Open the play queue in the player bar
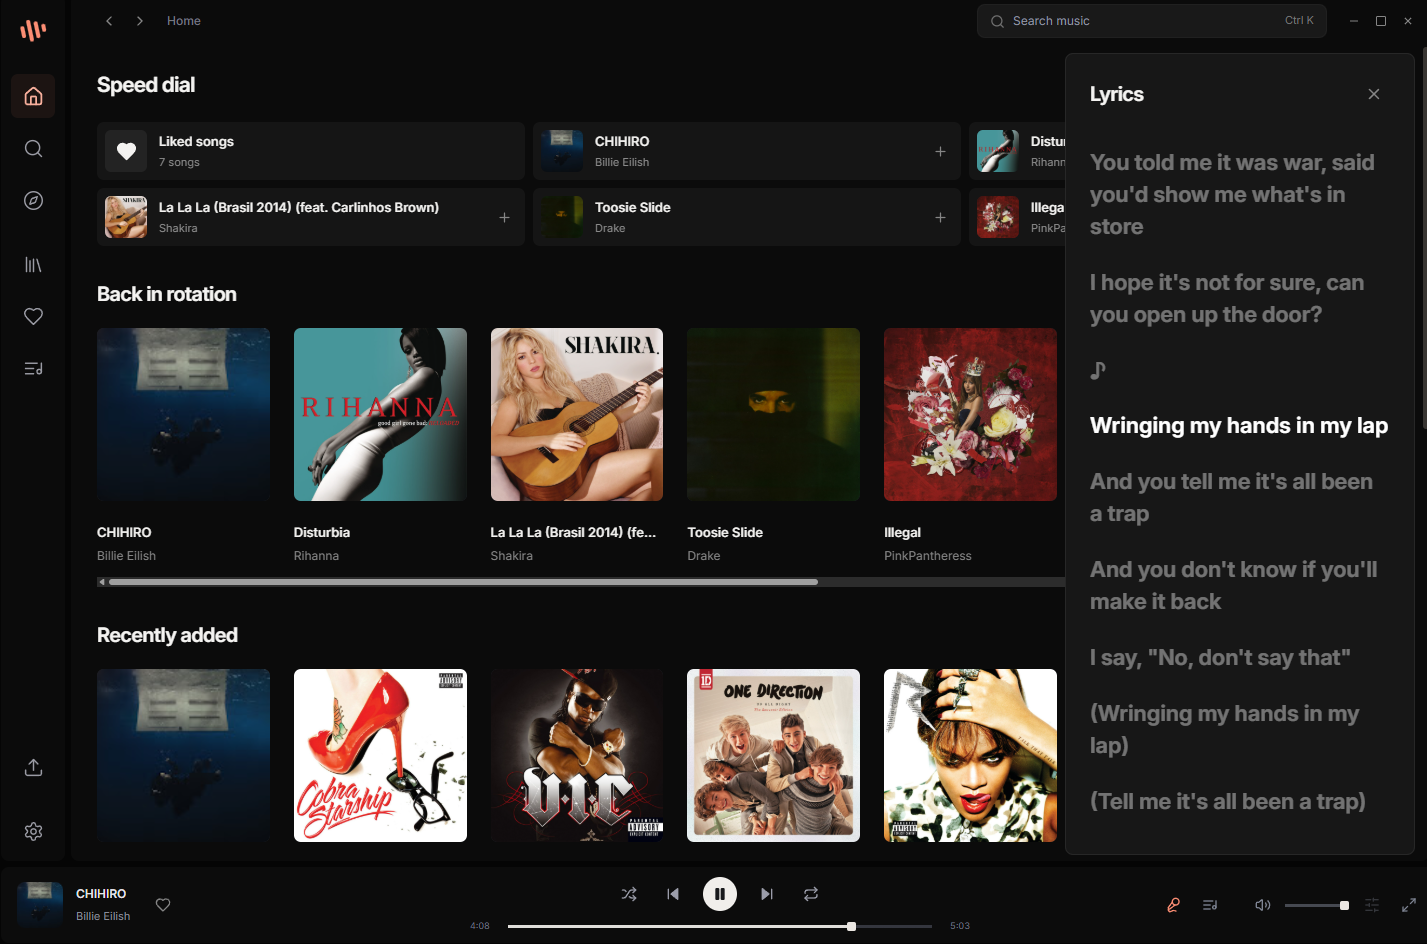Screen dimensions: 1427x944 tap(1210, 905)
